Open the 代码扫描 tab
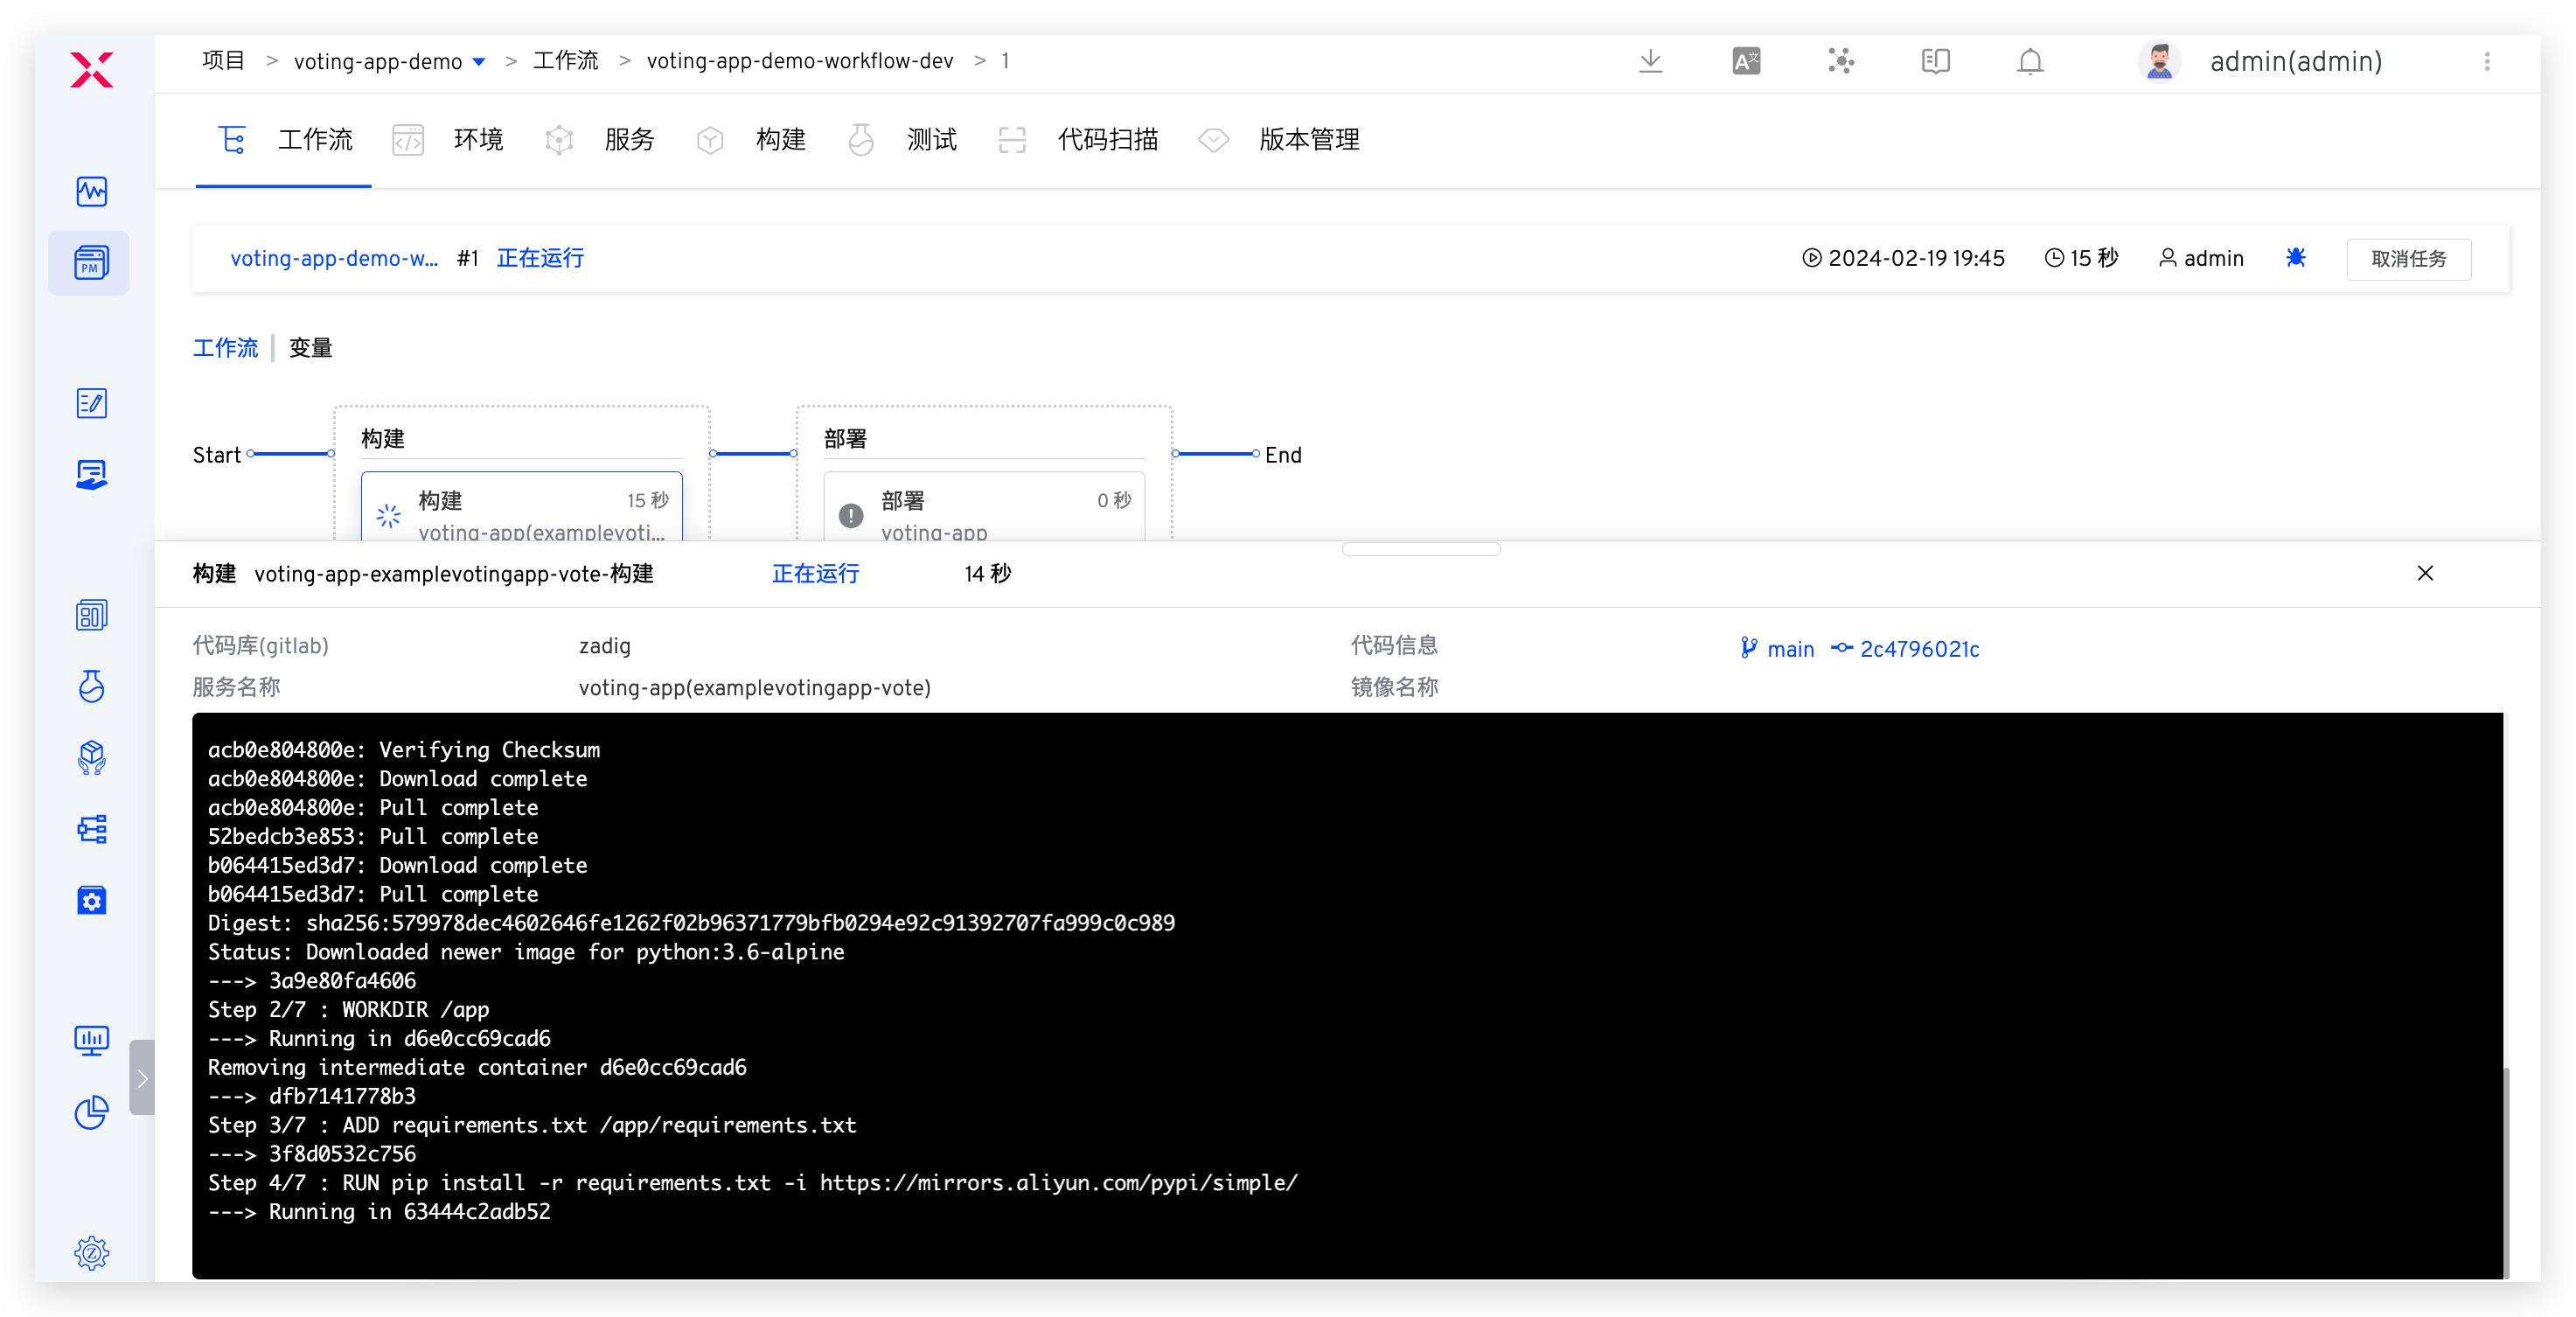 click(x=1107, y=140)
